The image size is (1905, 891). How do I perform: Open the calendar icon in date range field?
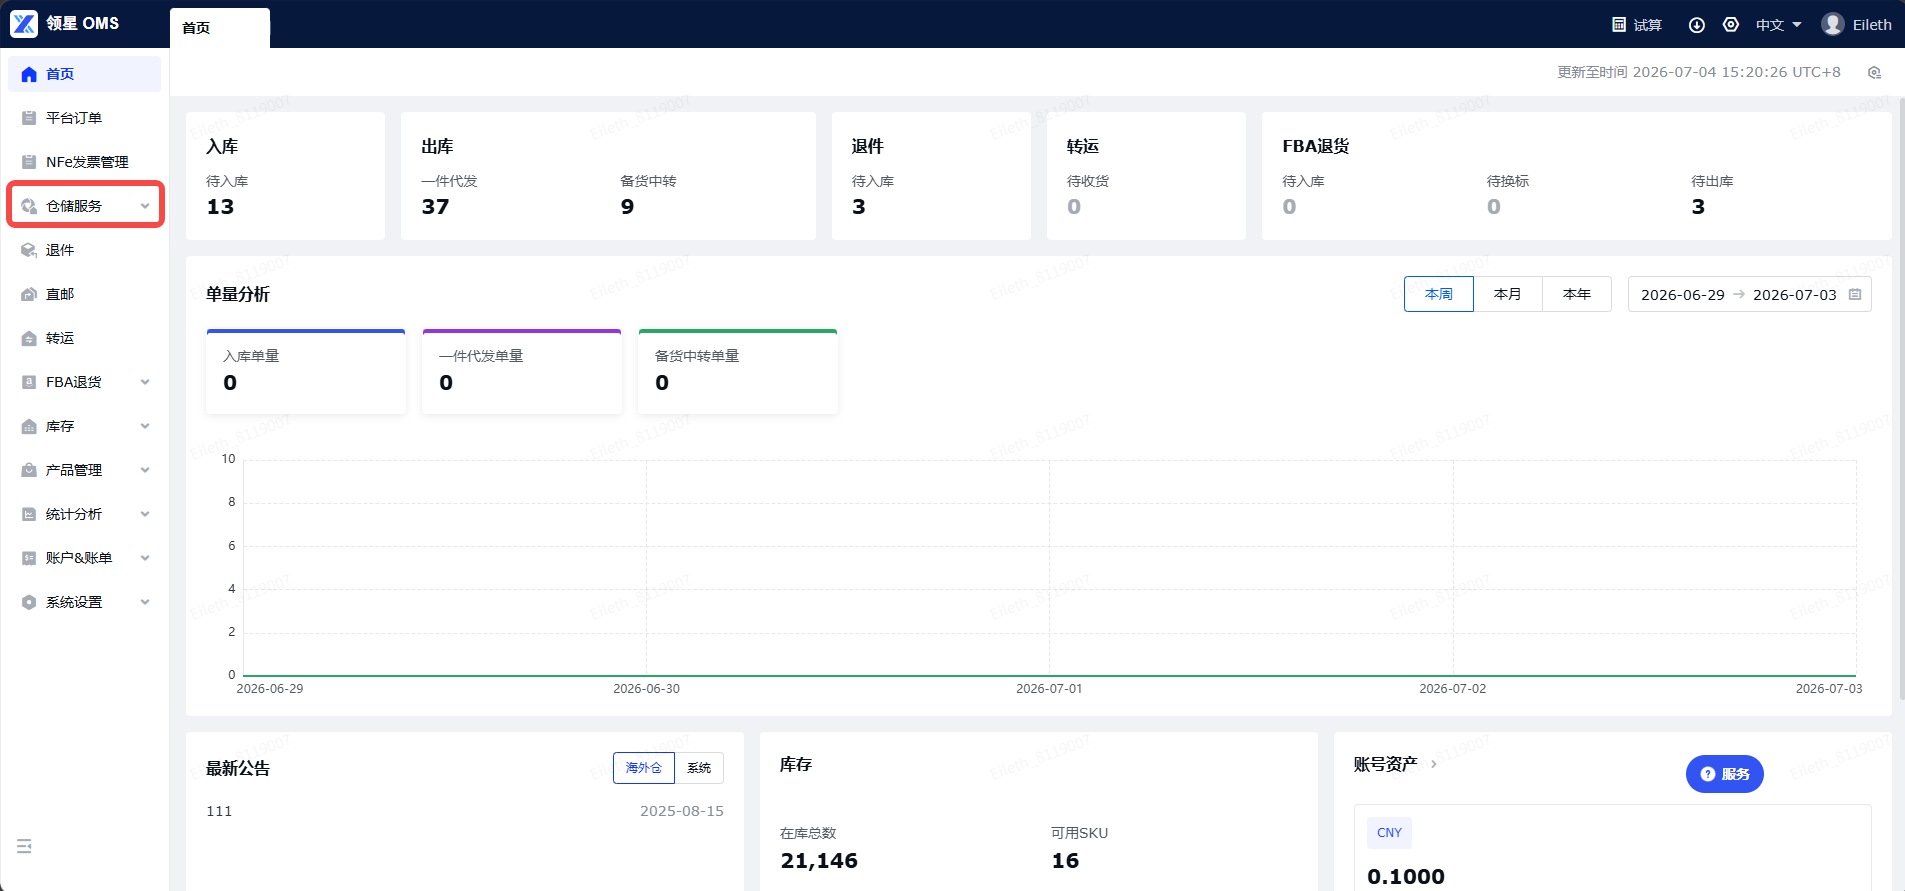click(1855, 294)
